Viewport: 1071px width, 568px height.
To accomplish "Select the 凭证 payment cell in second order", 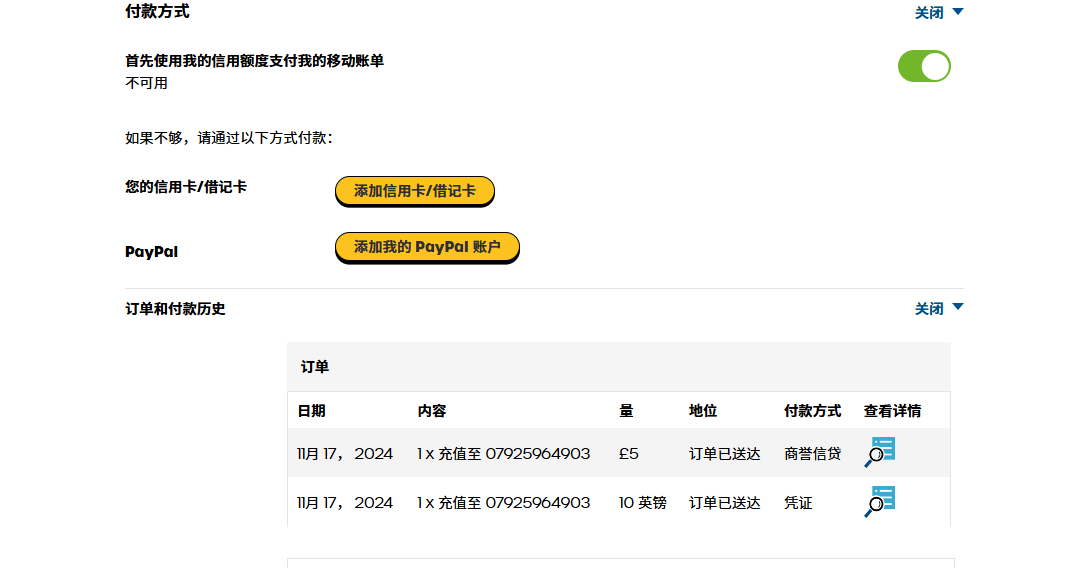I will click(798, 503).
